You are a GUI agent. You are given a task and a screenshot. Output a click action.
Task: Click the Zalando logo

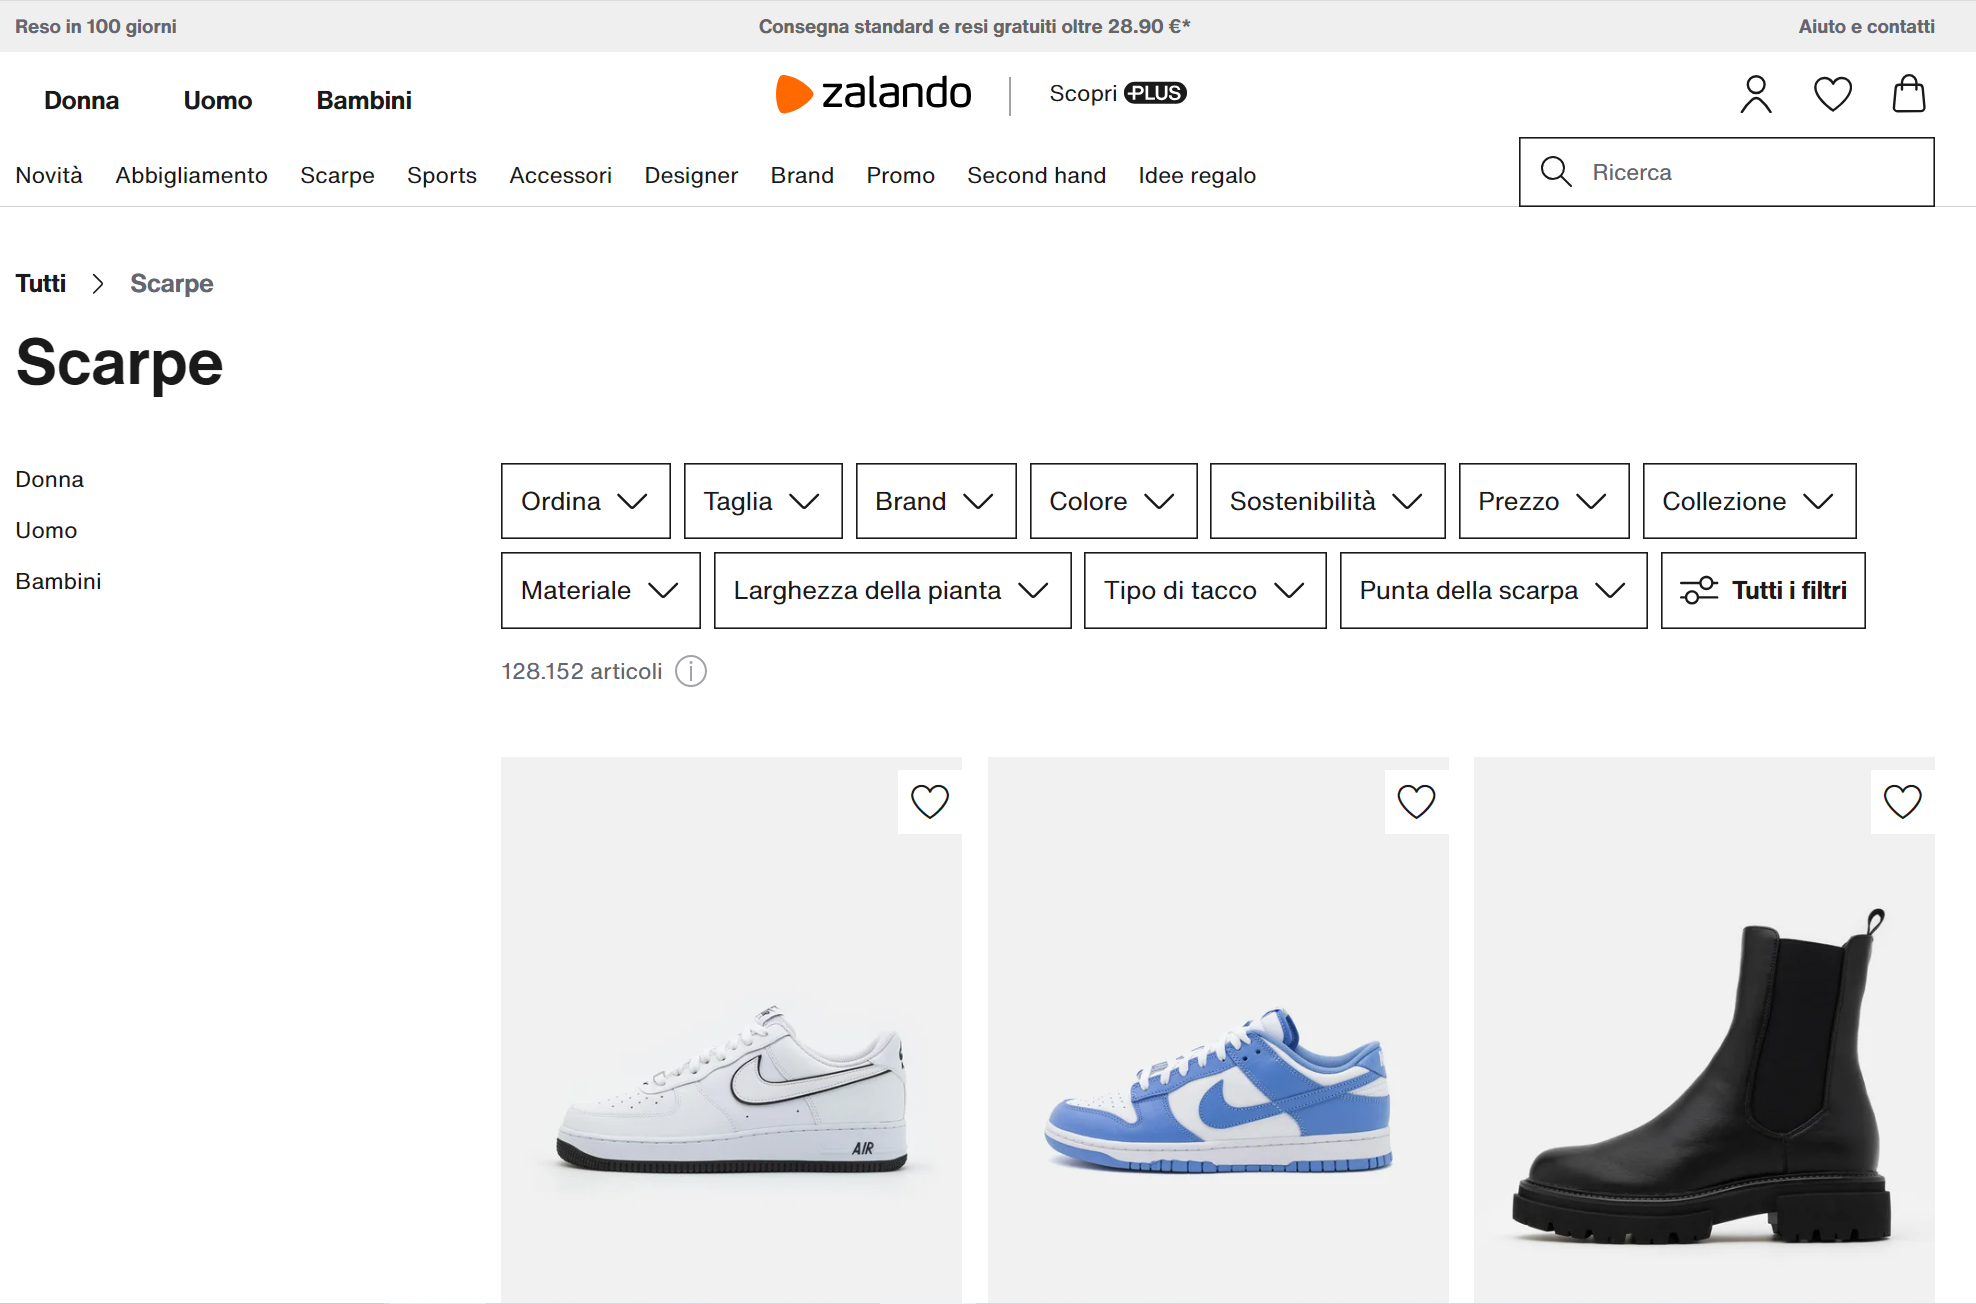coord(873,93)
